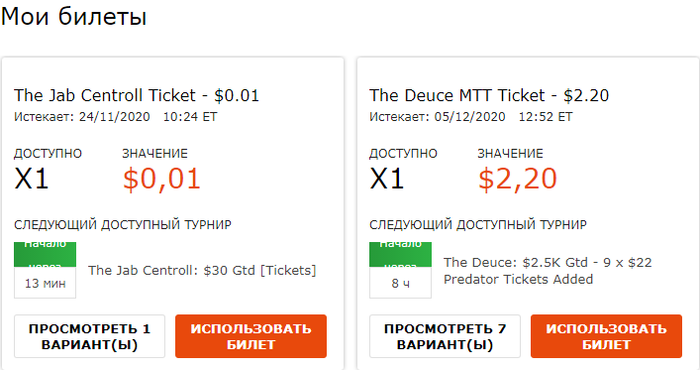Click 'Следующий доступный турнир' label on Deuce card
The height and width of the screenshot is (370, 700).
click(x=478, y=224)
